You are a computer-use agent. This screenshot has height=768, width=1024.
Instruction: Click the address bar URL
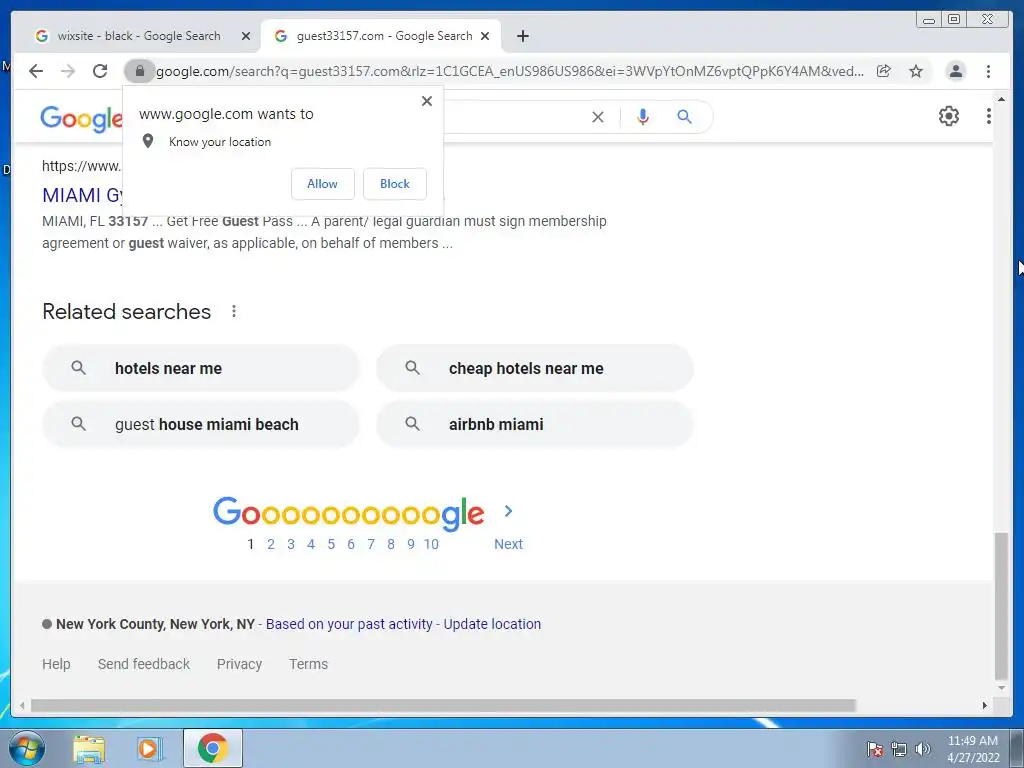coord(509,71)
